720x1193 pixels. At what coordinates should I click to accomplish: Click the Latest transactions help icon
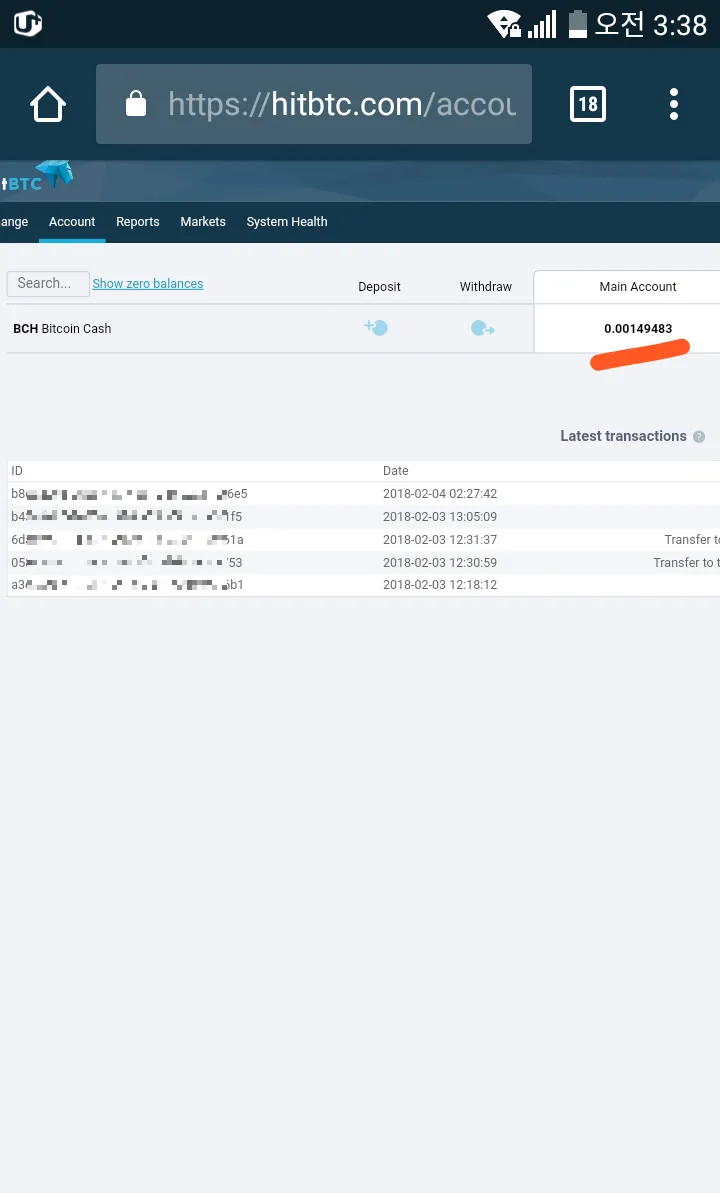tap(699, 437)
